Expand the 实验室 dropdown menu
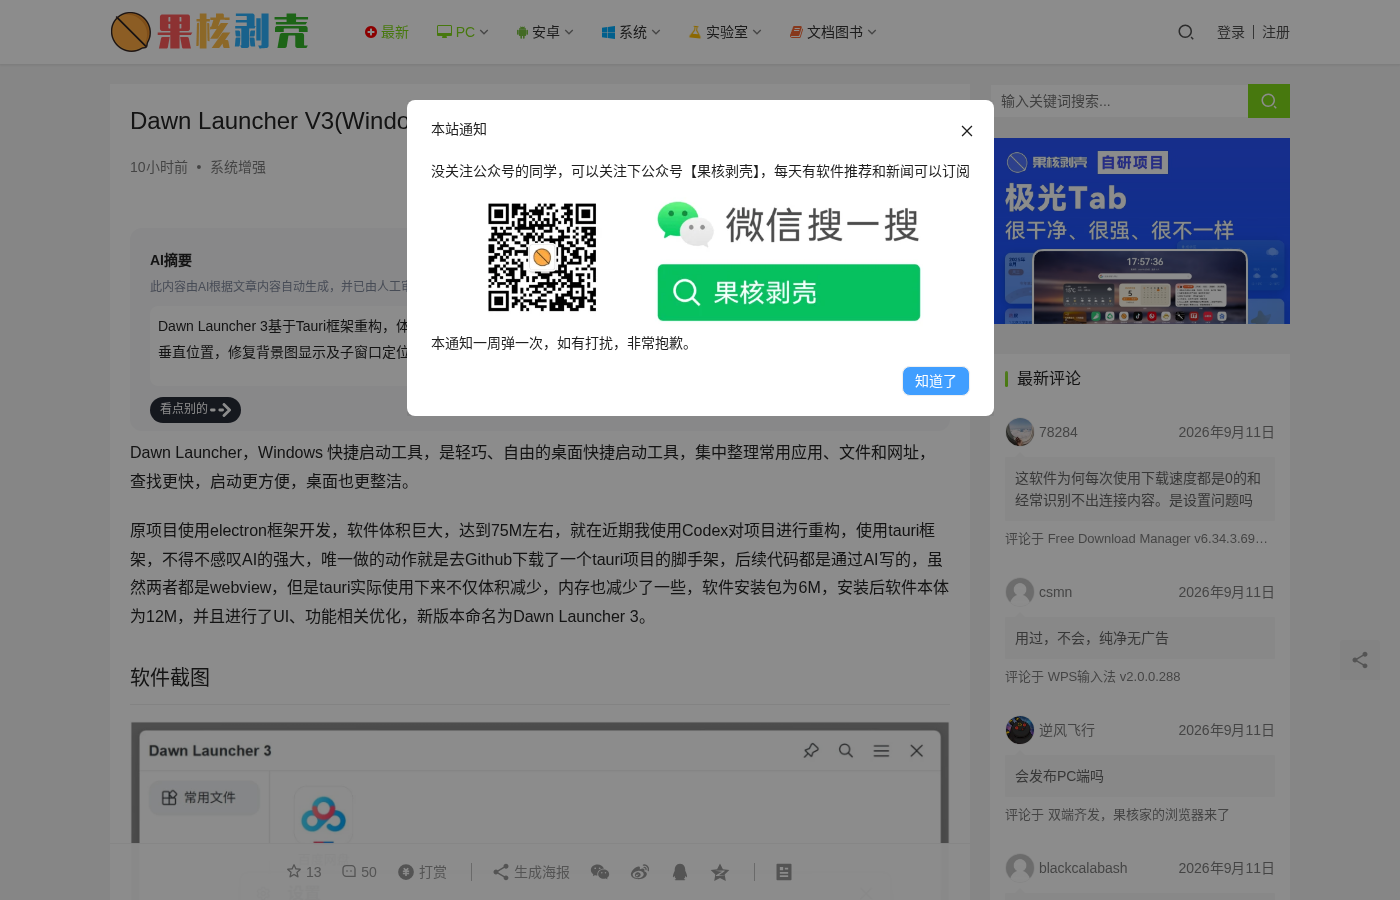Image resolution: width=1400 pixels, height=900 pixels. point(725,32)
